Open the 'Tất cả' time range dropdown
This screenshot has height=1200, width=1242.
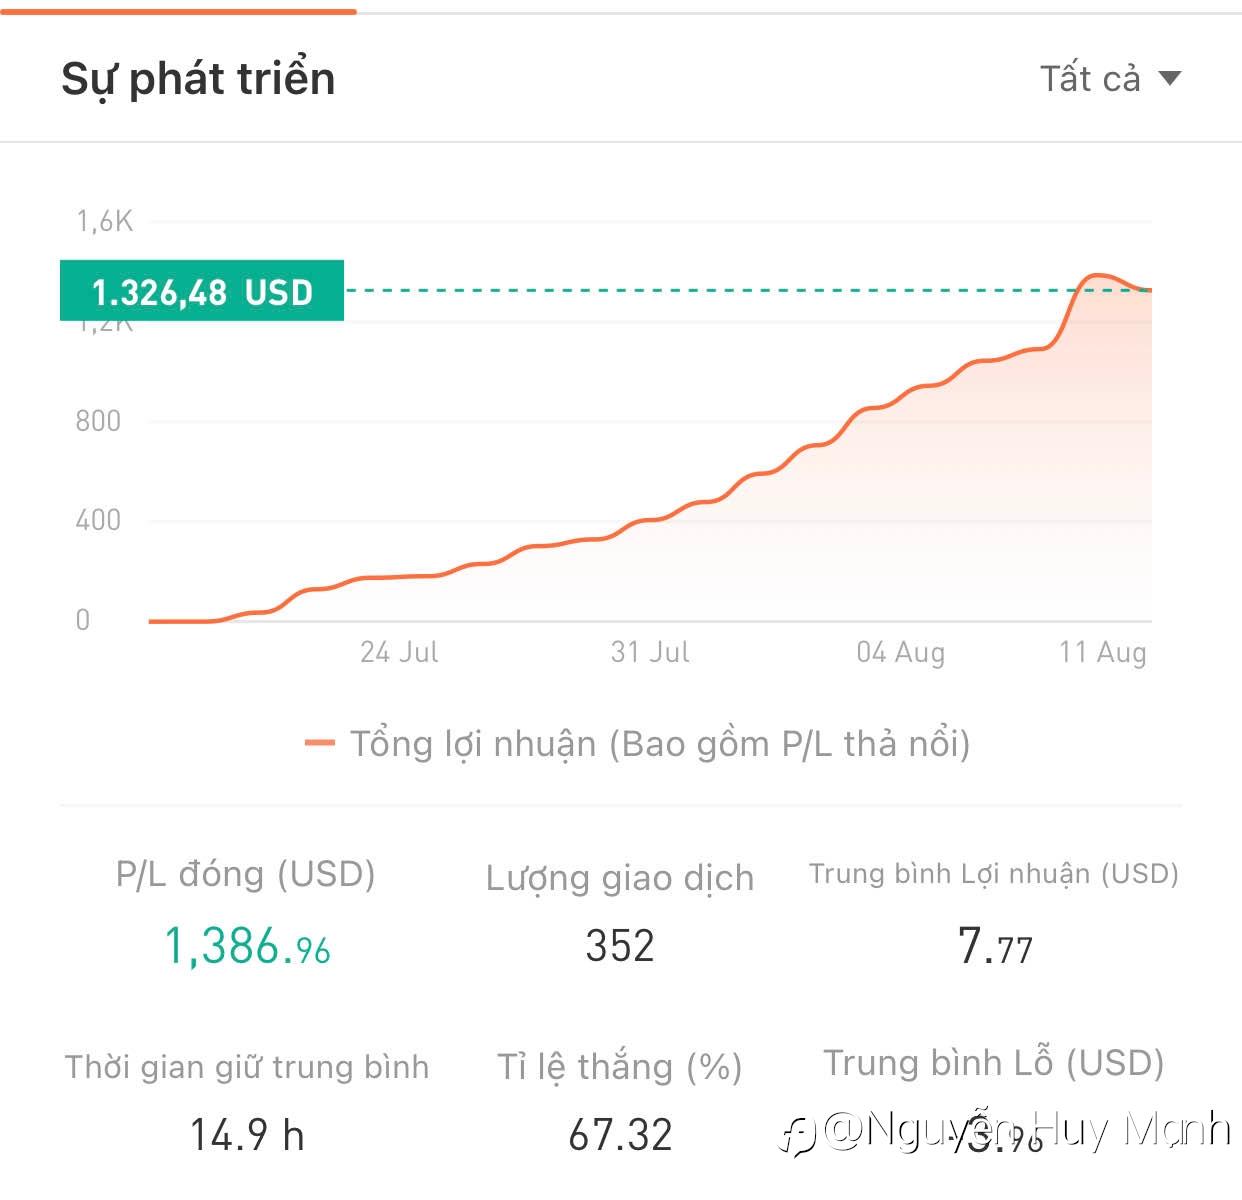pos(1110,78)
